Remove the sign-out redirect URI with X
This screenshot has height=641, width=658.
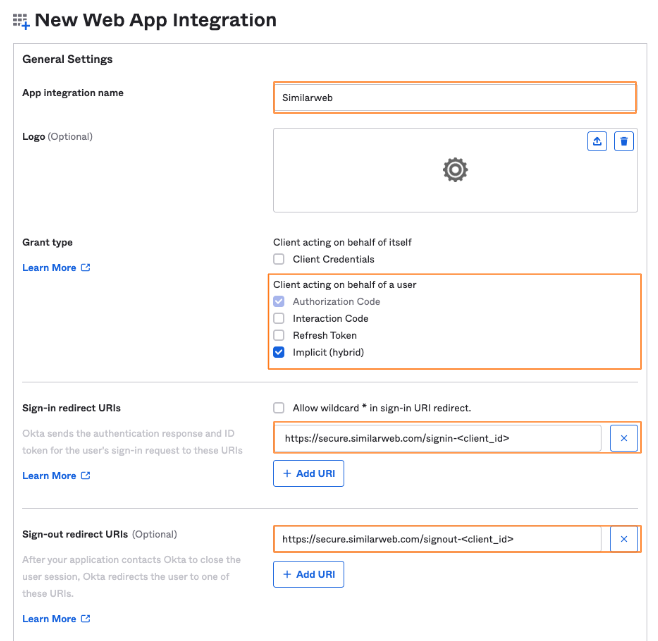(x=623, y=539)
